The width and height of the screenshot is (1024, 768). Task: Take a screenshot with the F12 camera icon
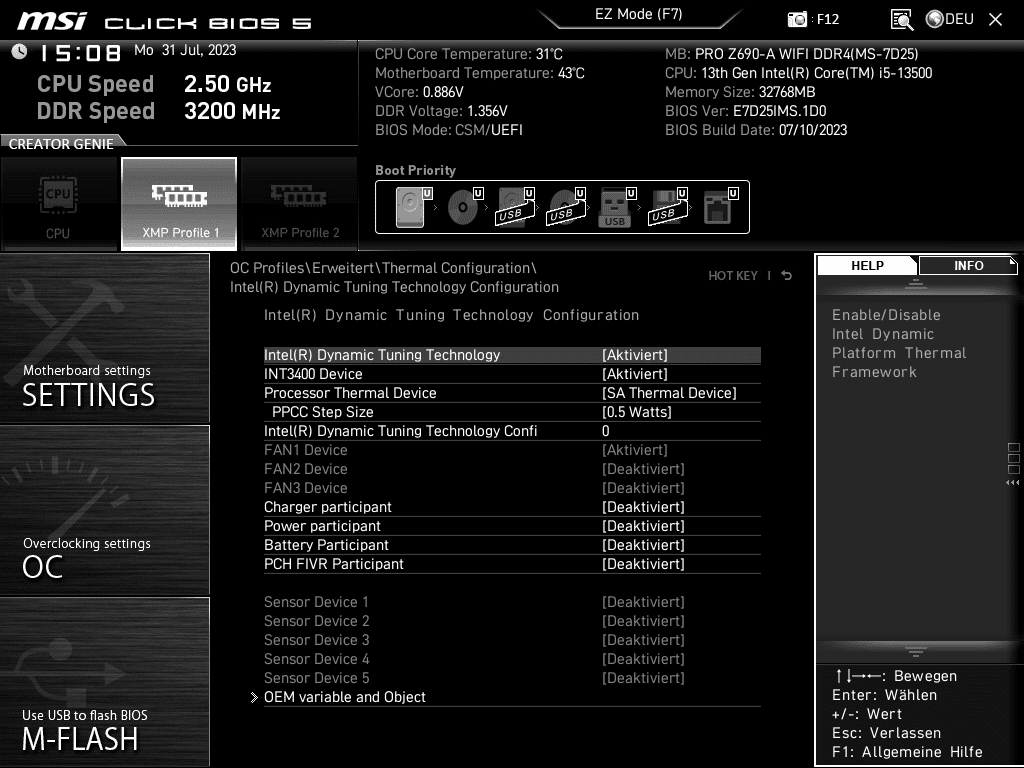[x=797, y=20]
